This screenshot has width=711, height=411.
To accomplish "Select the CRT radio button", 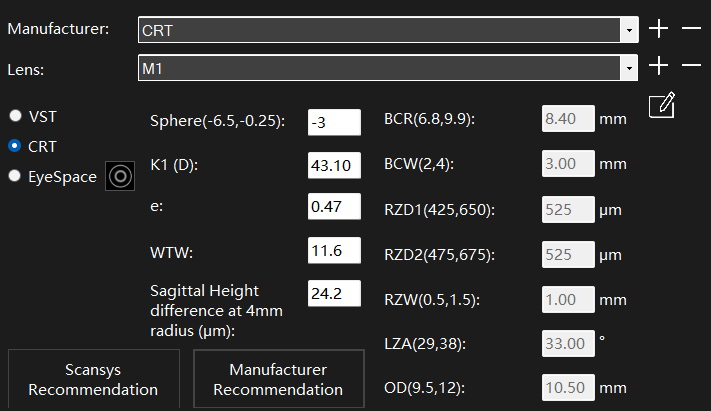I will 15,146.
